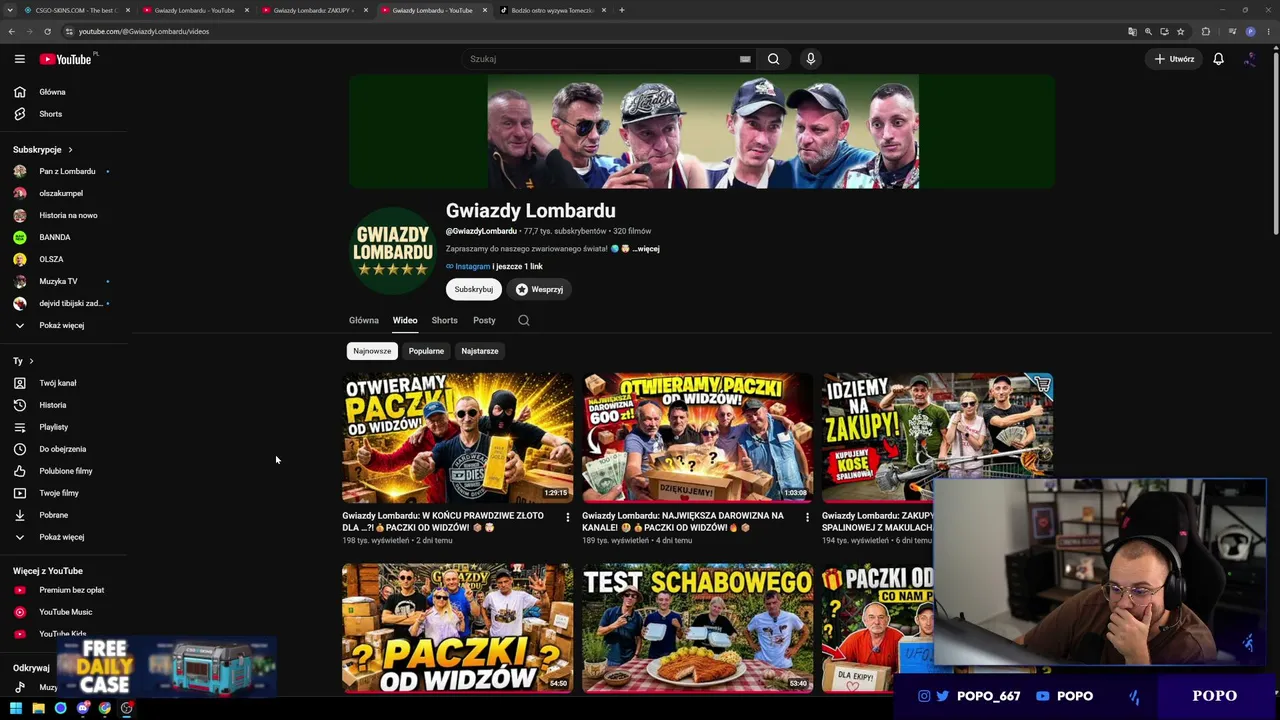This screenshot has width=1280, height=720.
Task: Open the on-screen keyboard icon in search
Action: (x=745, y=59)
